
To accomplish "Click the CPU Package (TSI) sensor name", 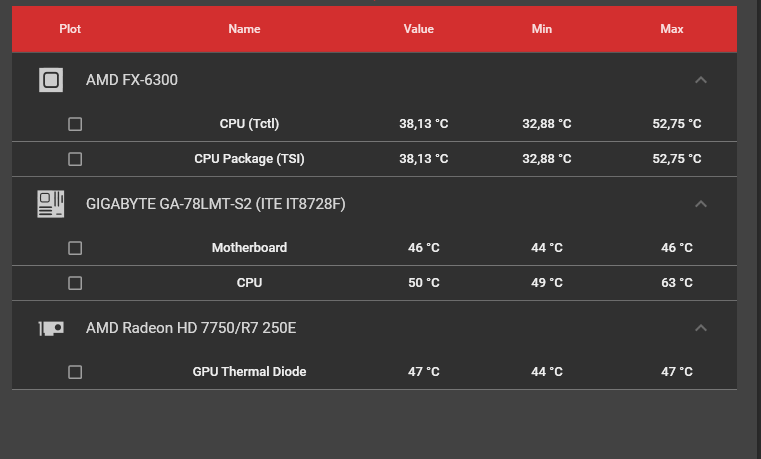I will tap(249, 159).
